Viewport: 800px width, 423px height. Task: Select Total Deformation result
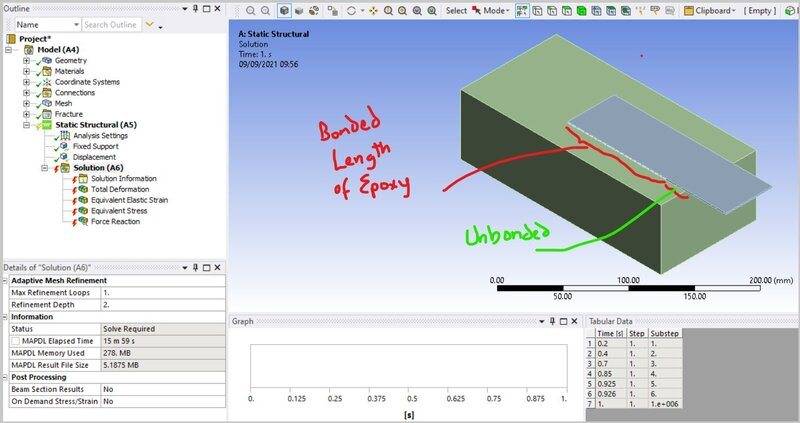tap(120, 189)
